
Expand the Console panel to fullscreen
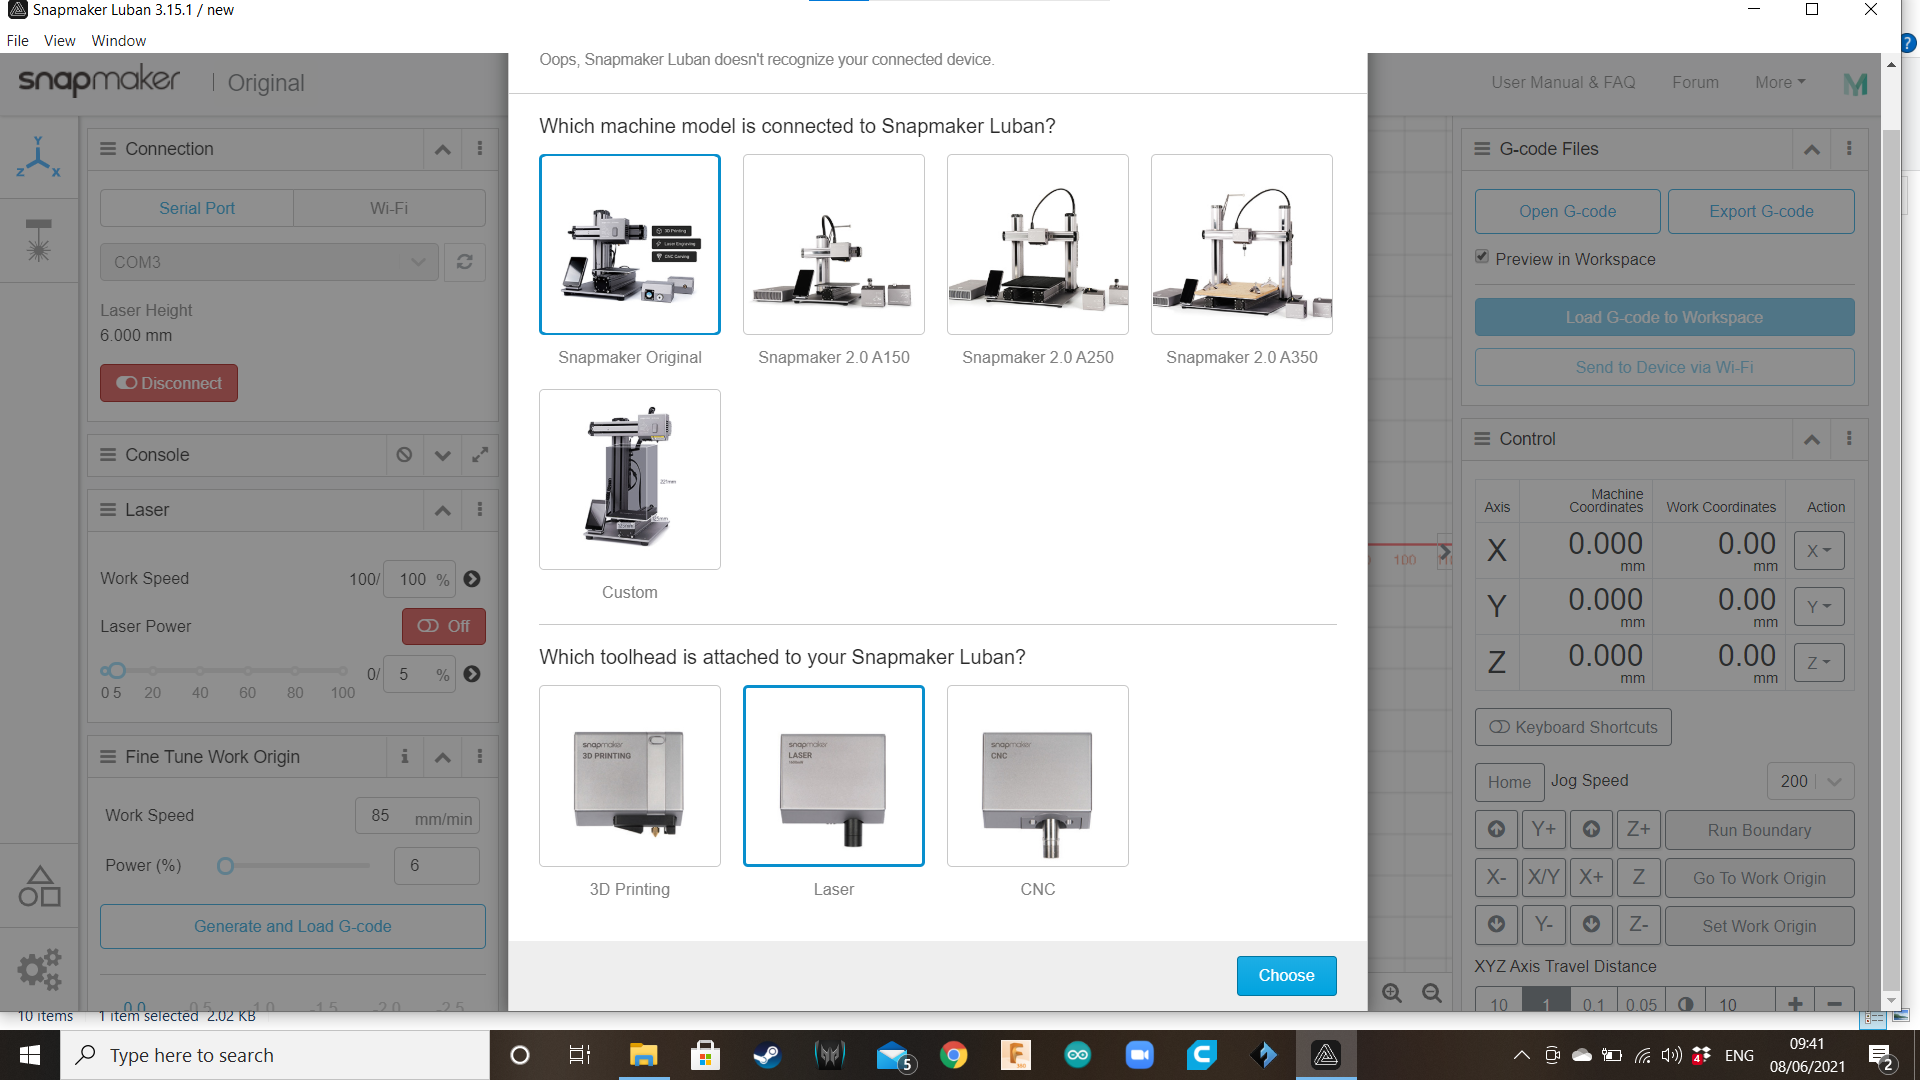480,455
